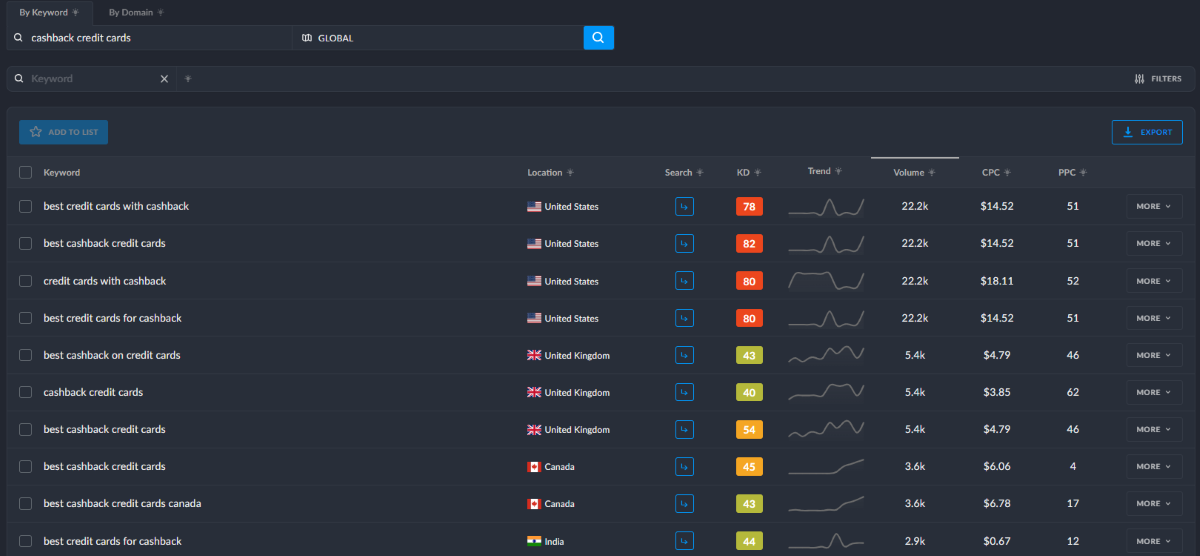
Task: Check the 'best cashback credit cards' United States row
Action: (25, 244)
